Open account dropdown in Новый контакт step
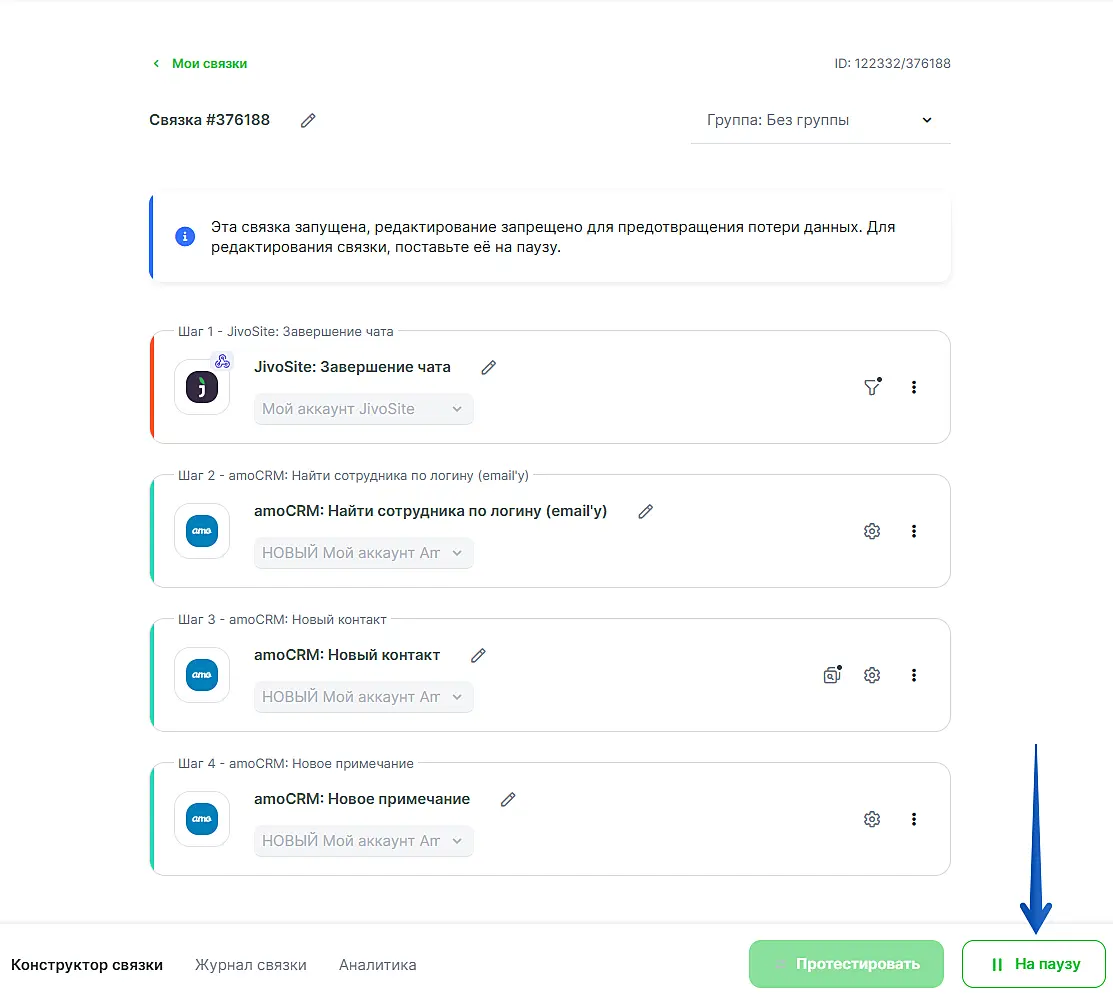 pos(363,697)
